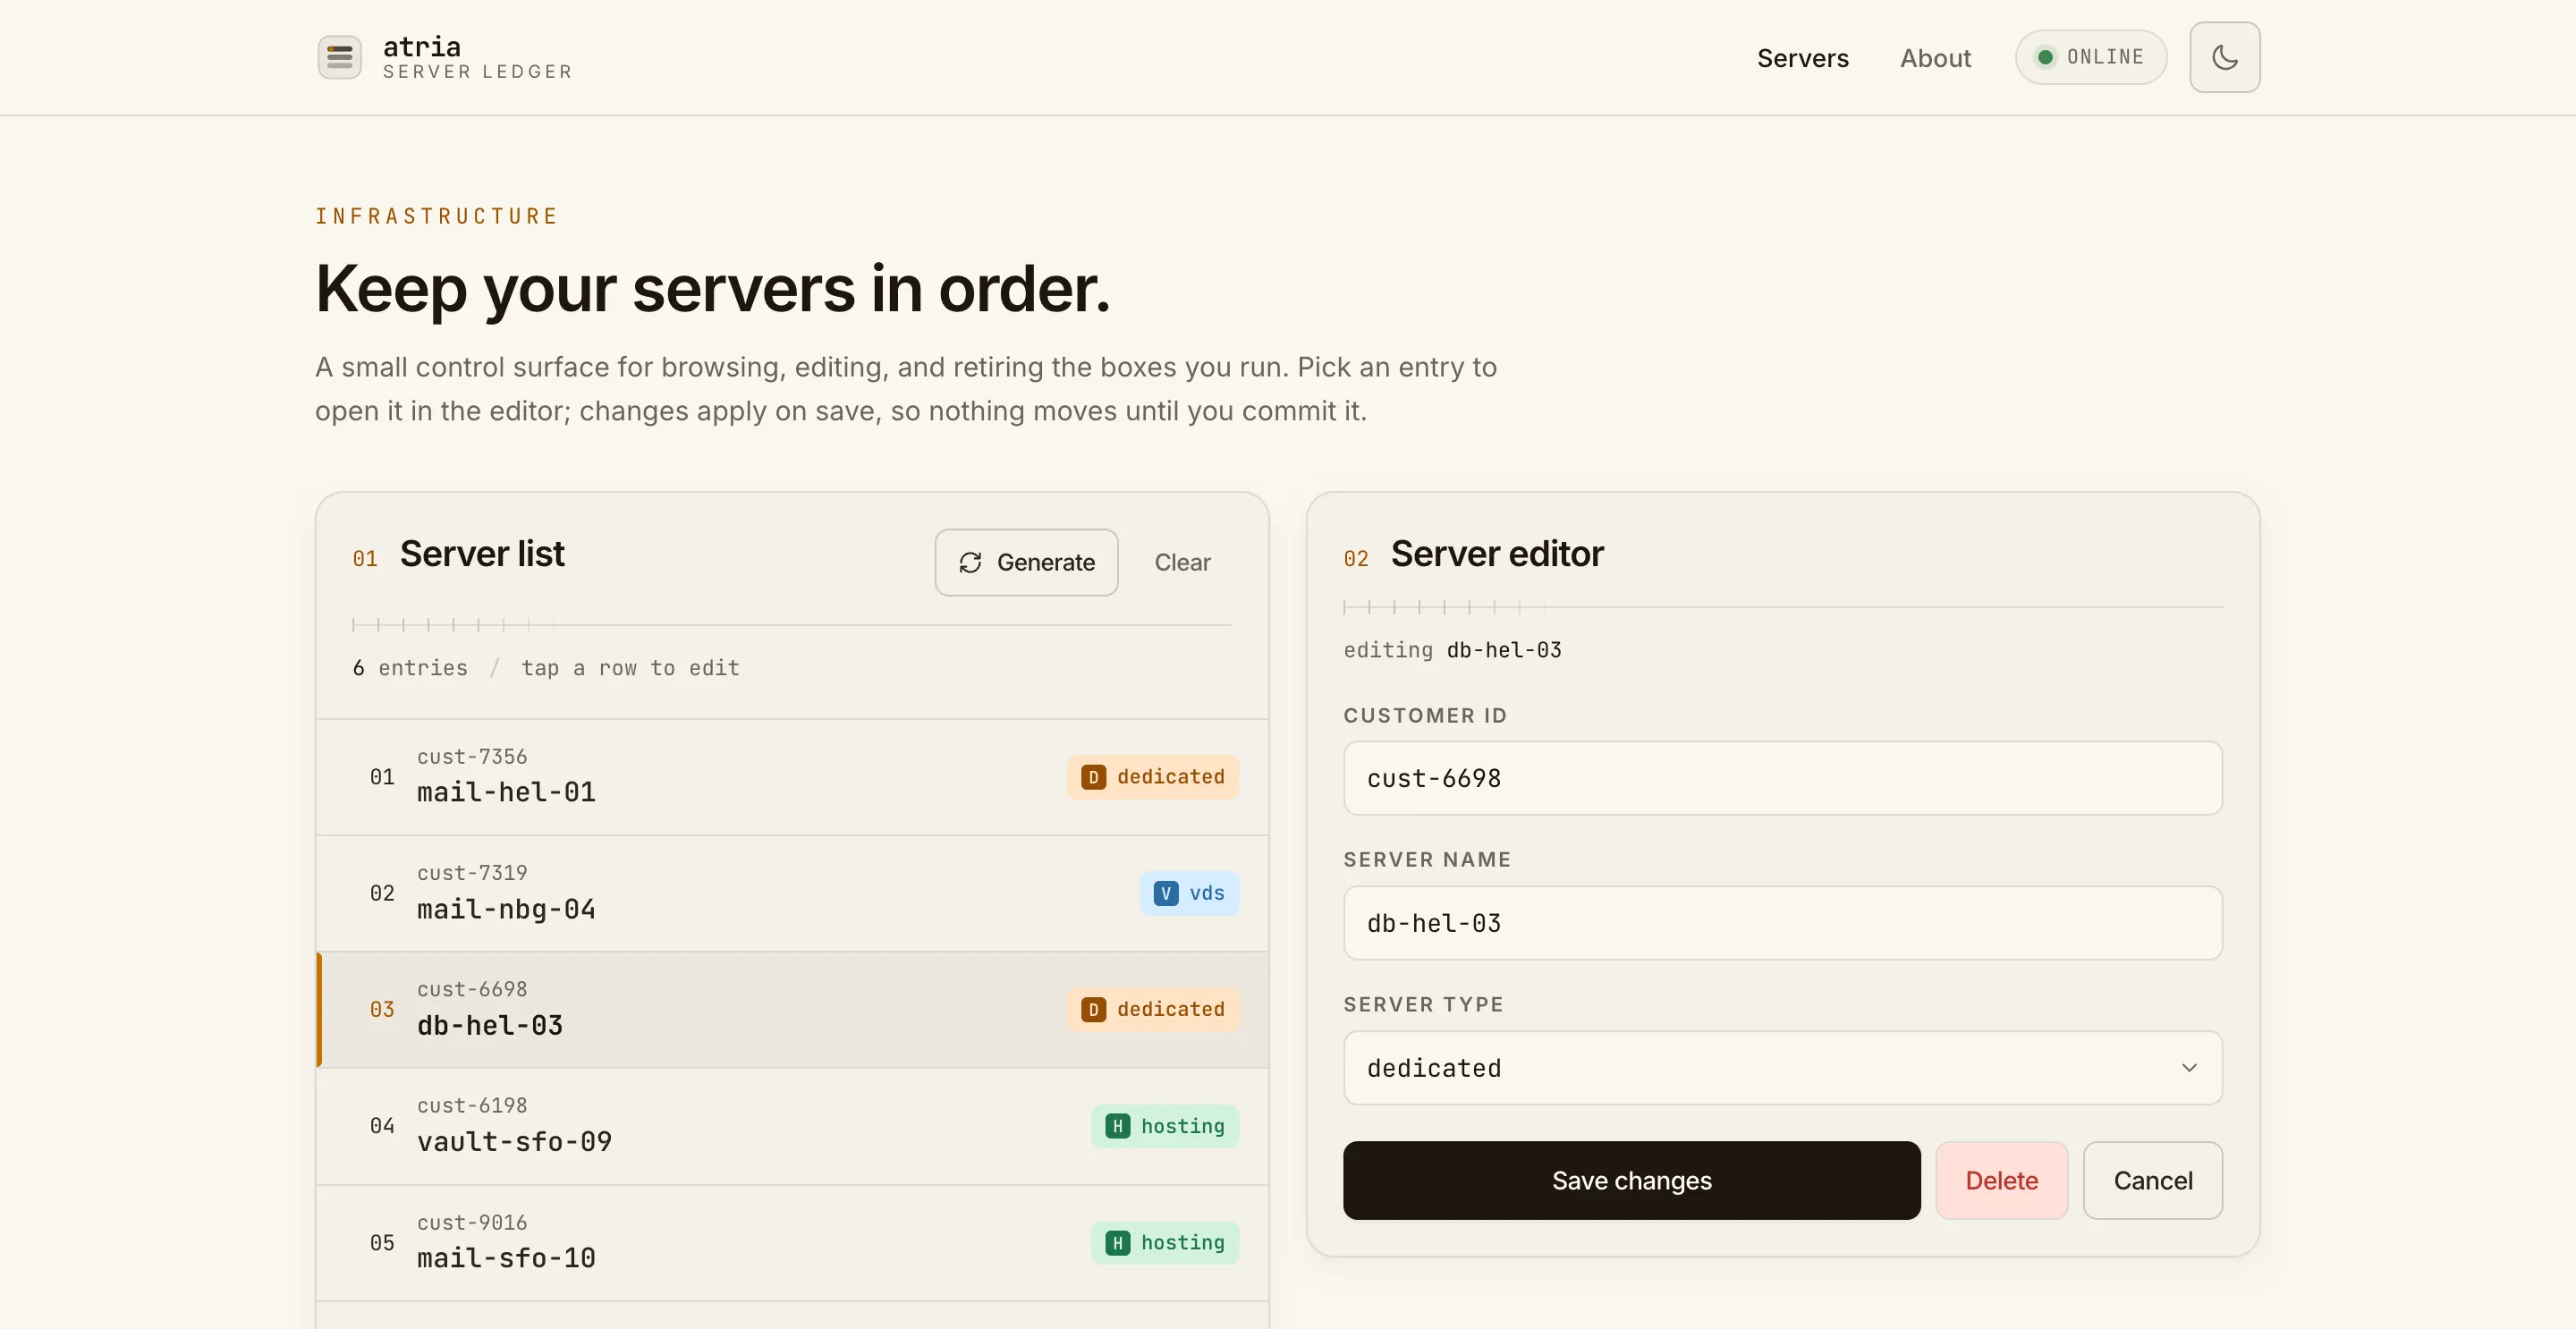The height and width of the screenshot is (1329, 2576).
Task: Open the About nav item
Action: (1935, 58)
